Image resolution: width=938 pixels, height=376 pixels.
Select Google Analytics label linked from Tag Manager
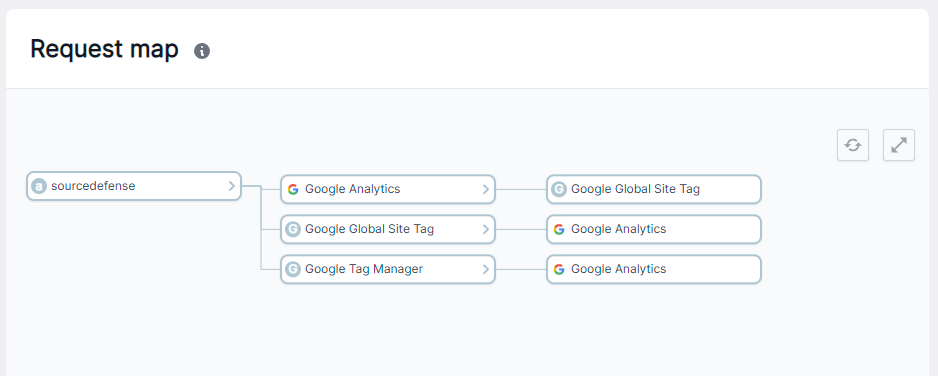619,269
